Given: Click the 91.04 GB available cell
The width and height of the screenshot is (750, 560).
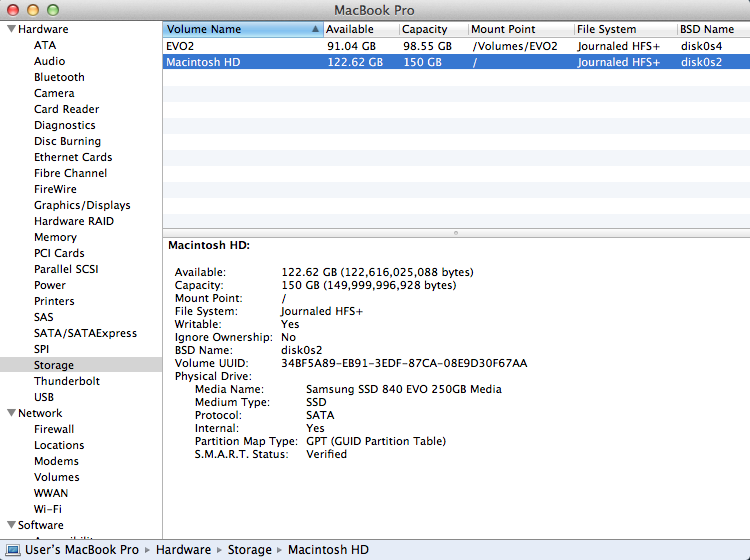Looking at the screenshot, I should 352,46.
